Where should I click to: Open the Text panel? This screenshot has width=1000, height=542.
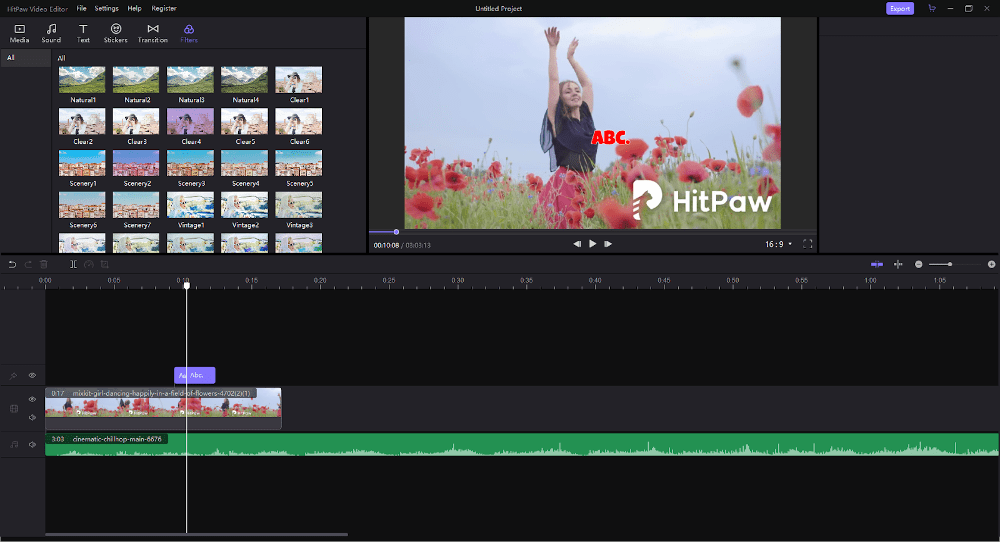[x=83, y=33]
